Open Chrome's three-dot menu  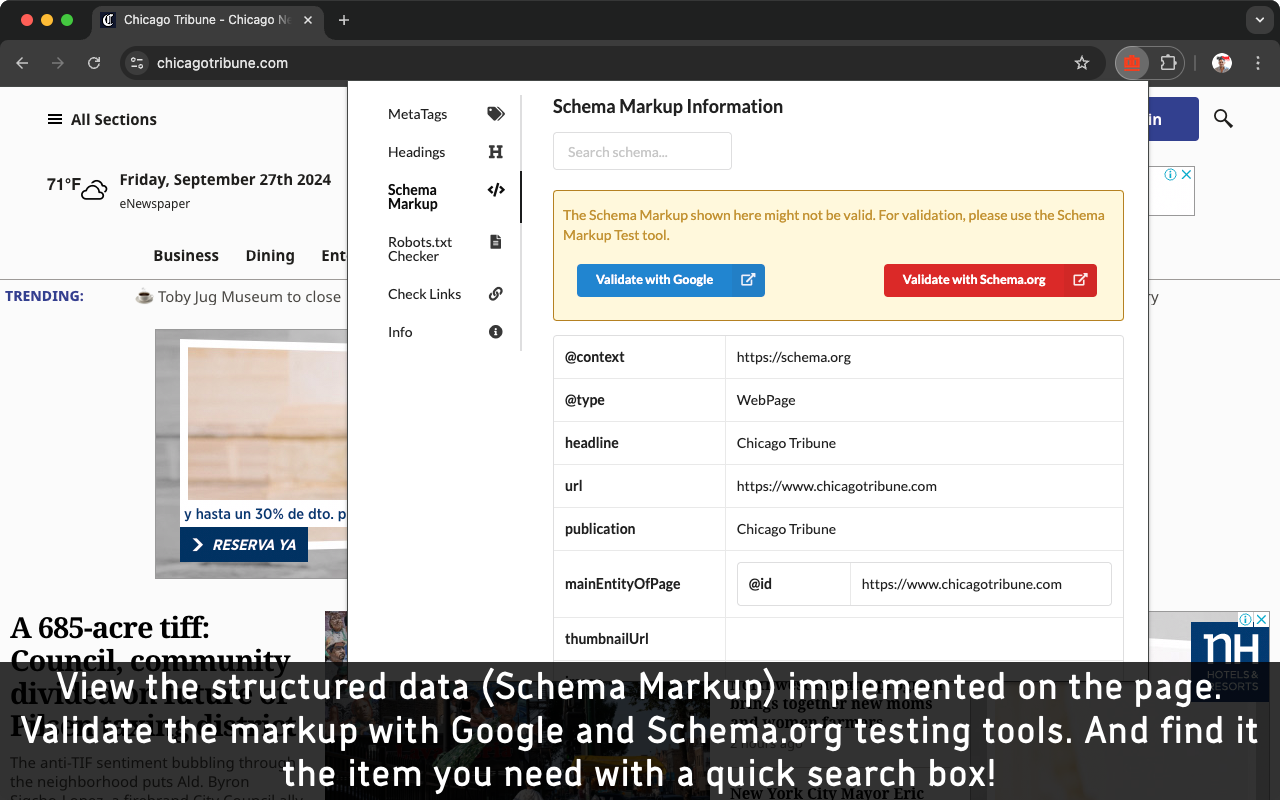1257,63
